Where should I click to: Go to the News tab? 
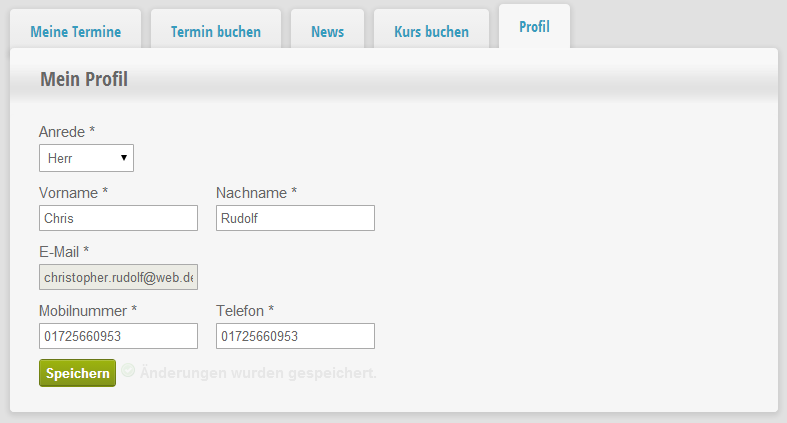point(327,30)
